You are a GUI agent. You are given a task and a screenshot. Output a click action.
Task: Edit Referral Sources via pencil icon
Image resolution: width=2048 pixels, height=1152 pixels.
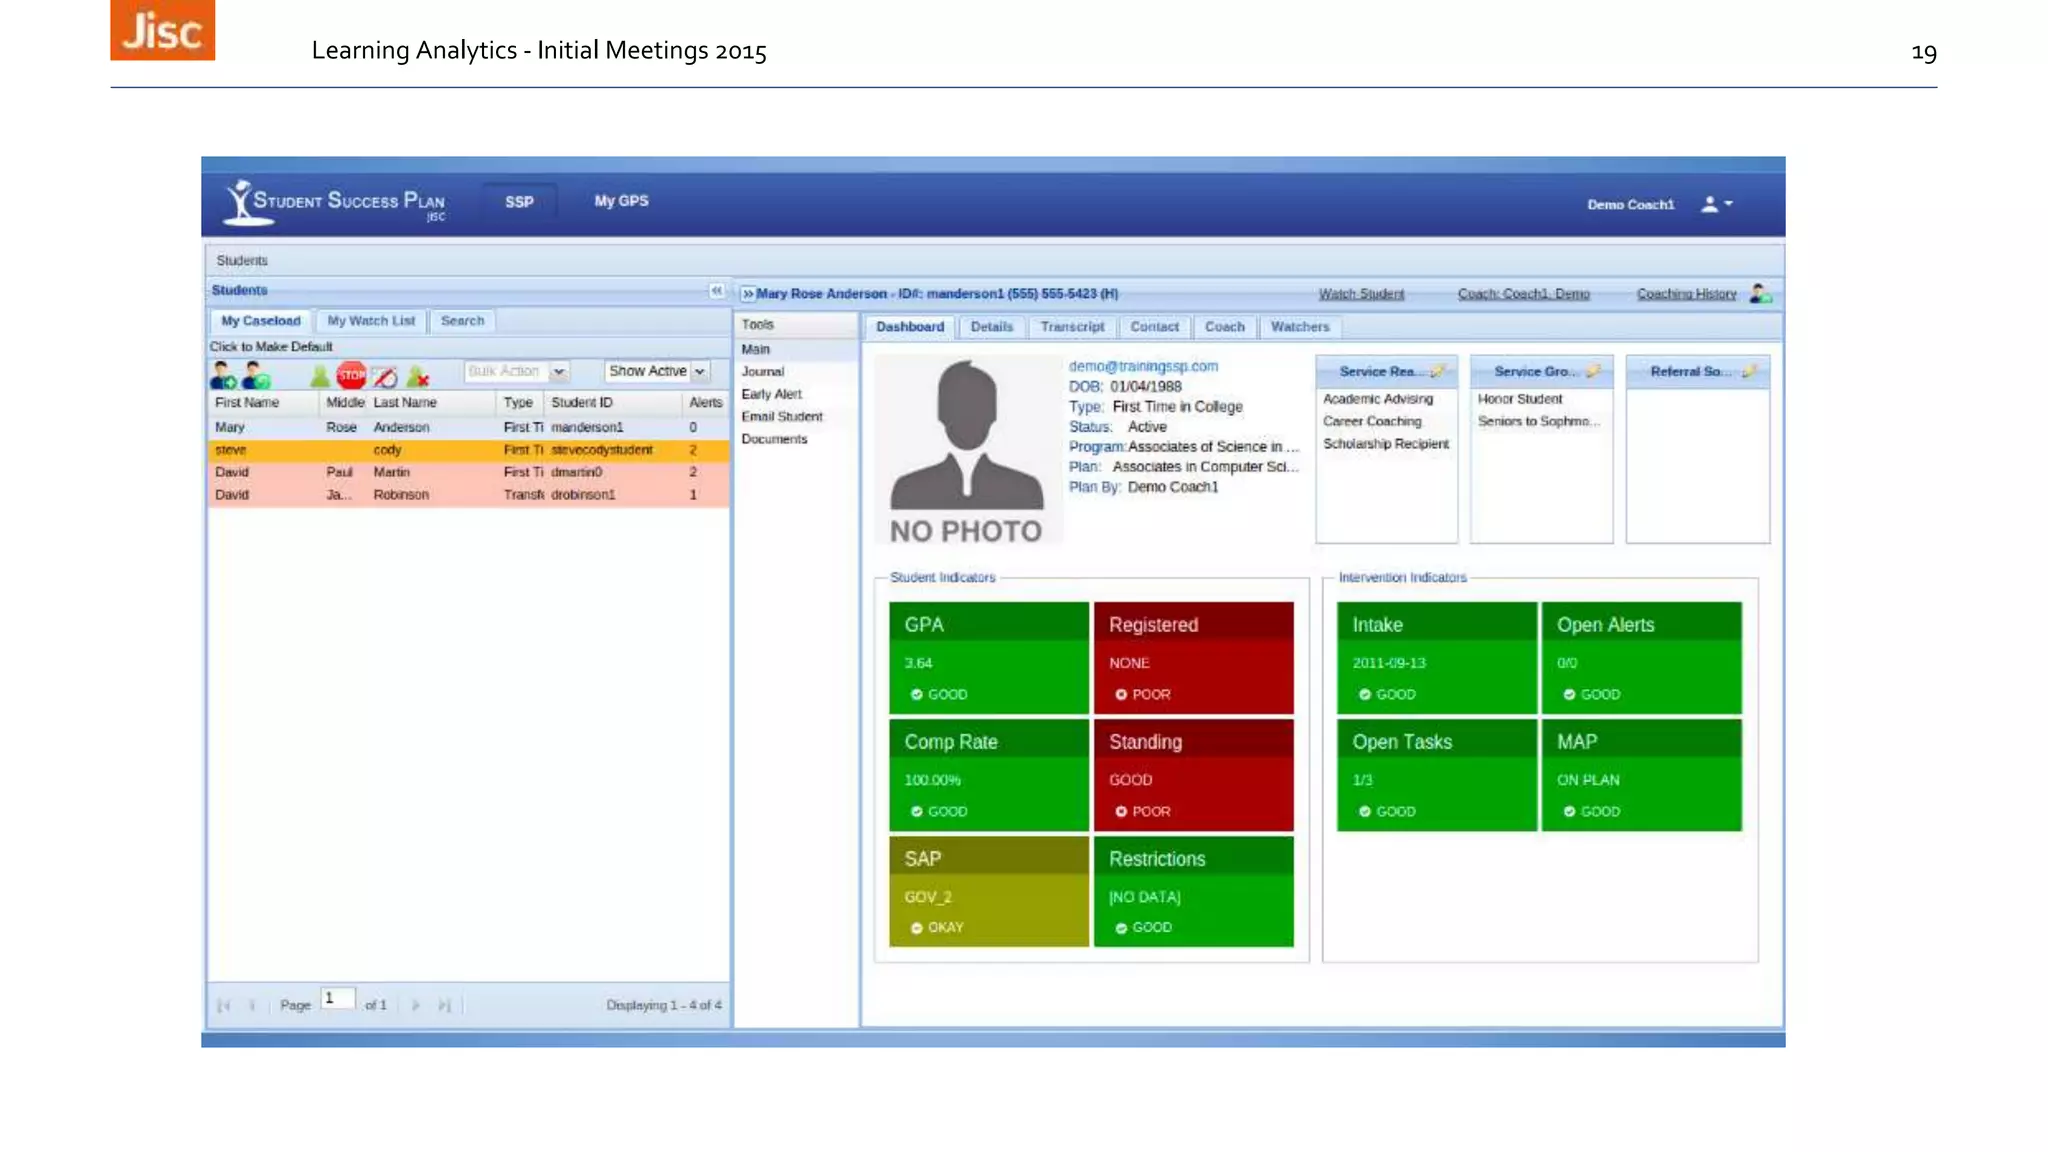point(1748,371)
